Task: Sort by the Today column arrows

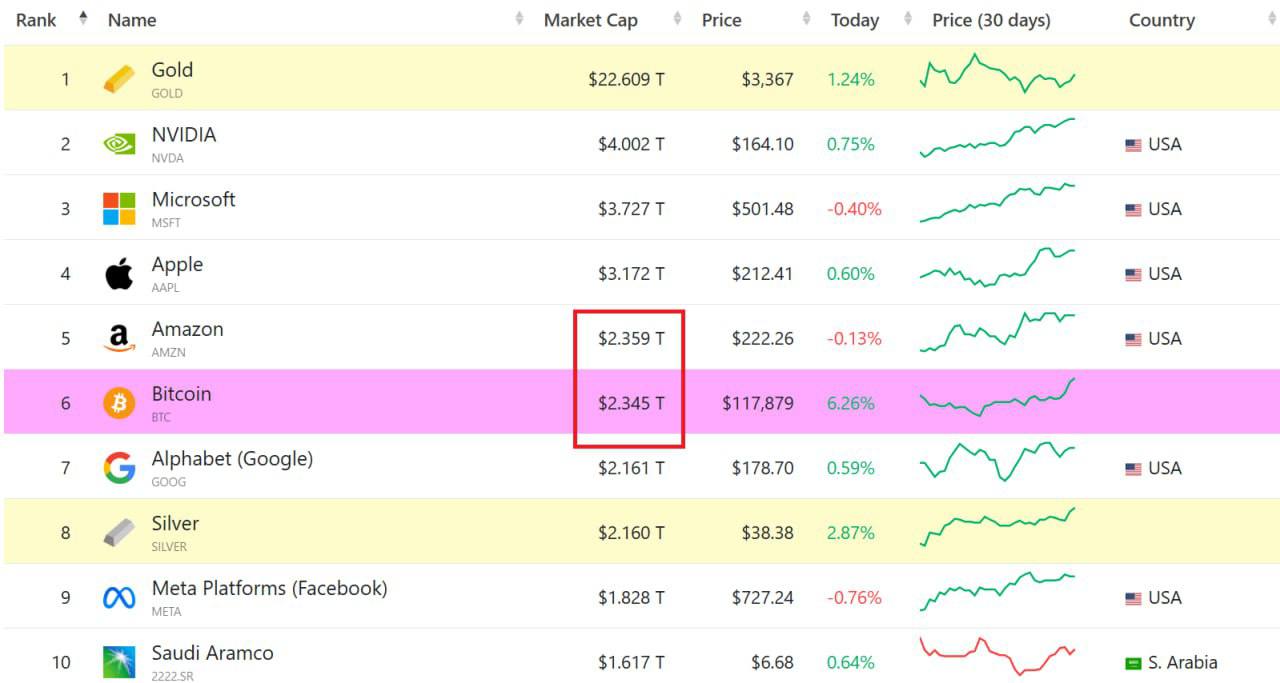Action: (908, 19)
